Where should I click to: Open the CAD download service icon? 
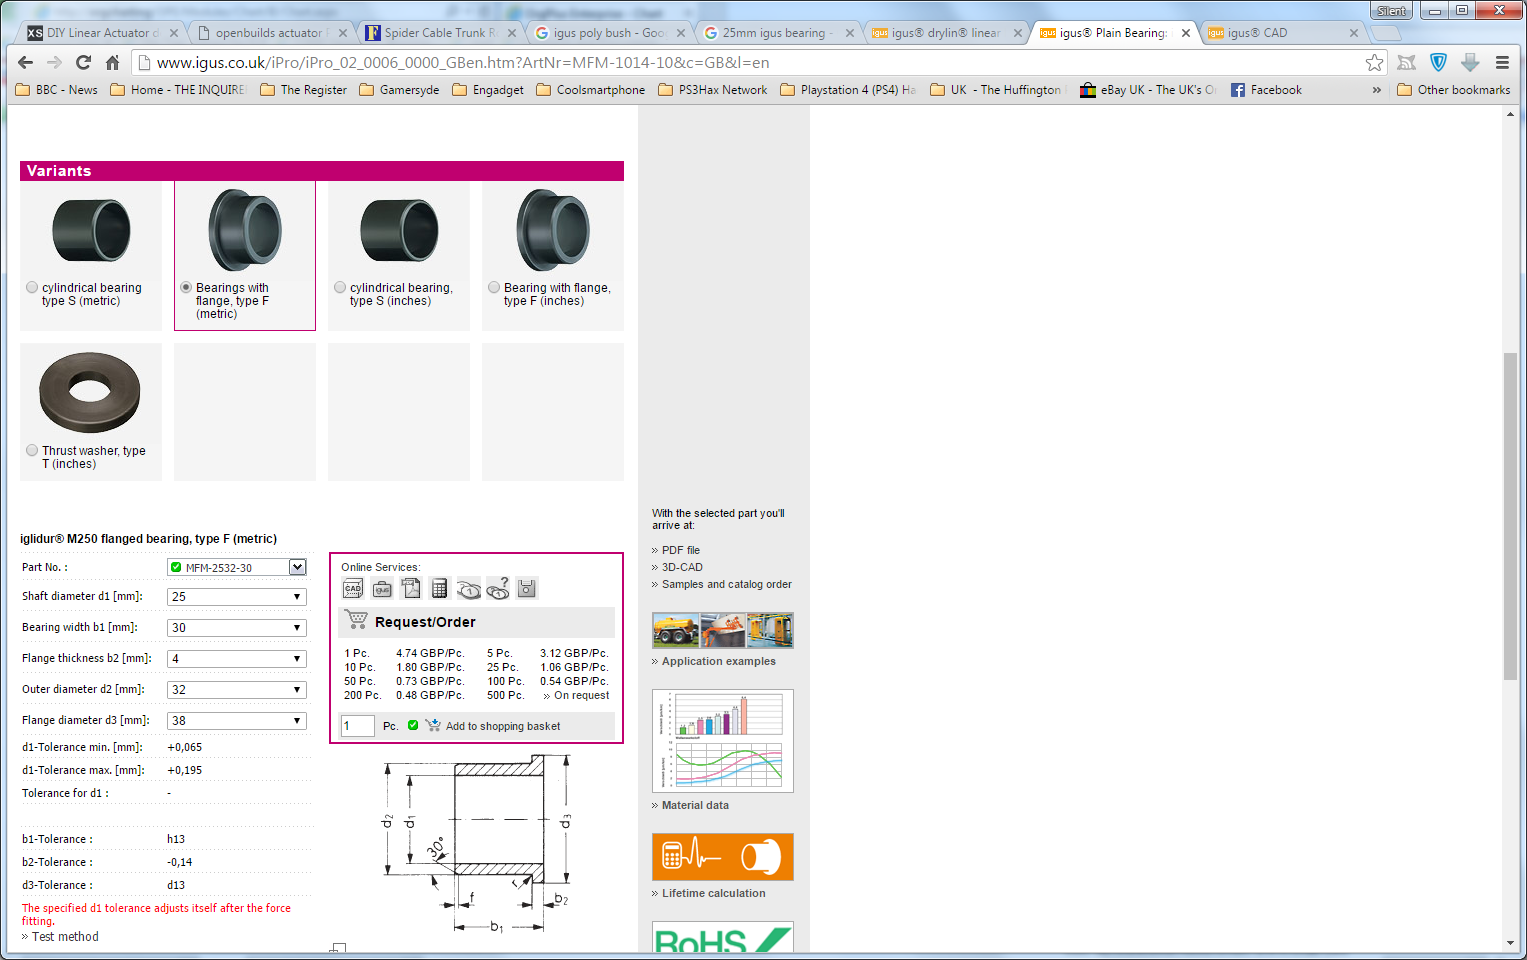click(x=353, y=589)
